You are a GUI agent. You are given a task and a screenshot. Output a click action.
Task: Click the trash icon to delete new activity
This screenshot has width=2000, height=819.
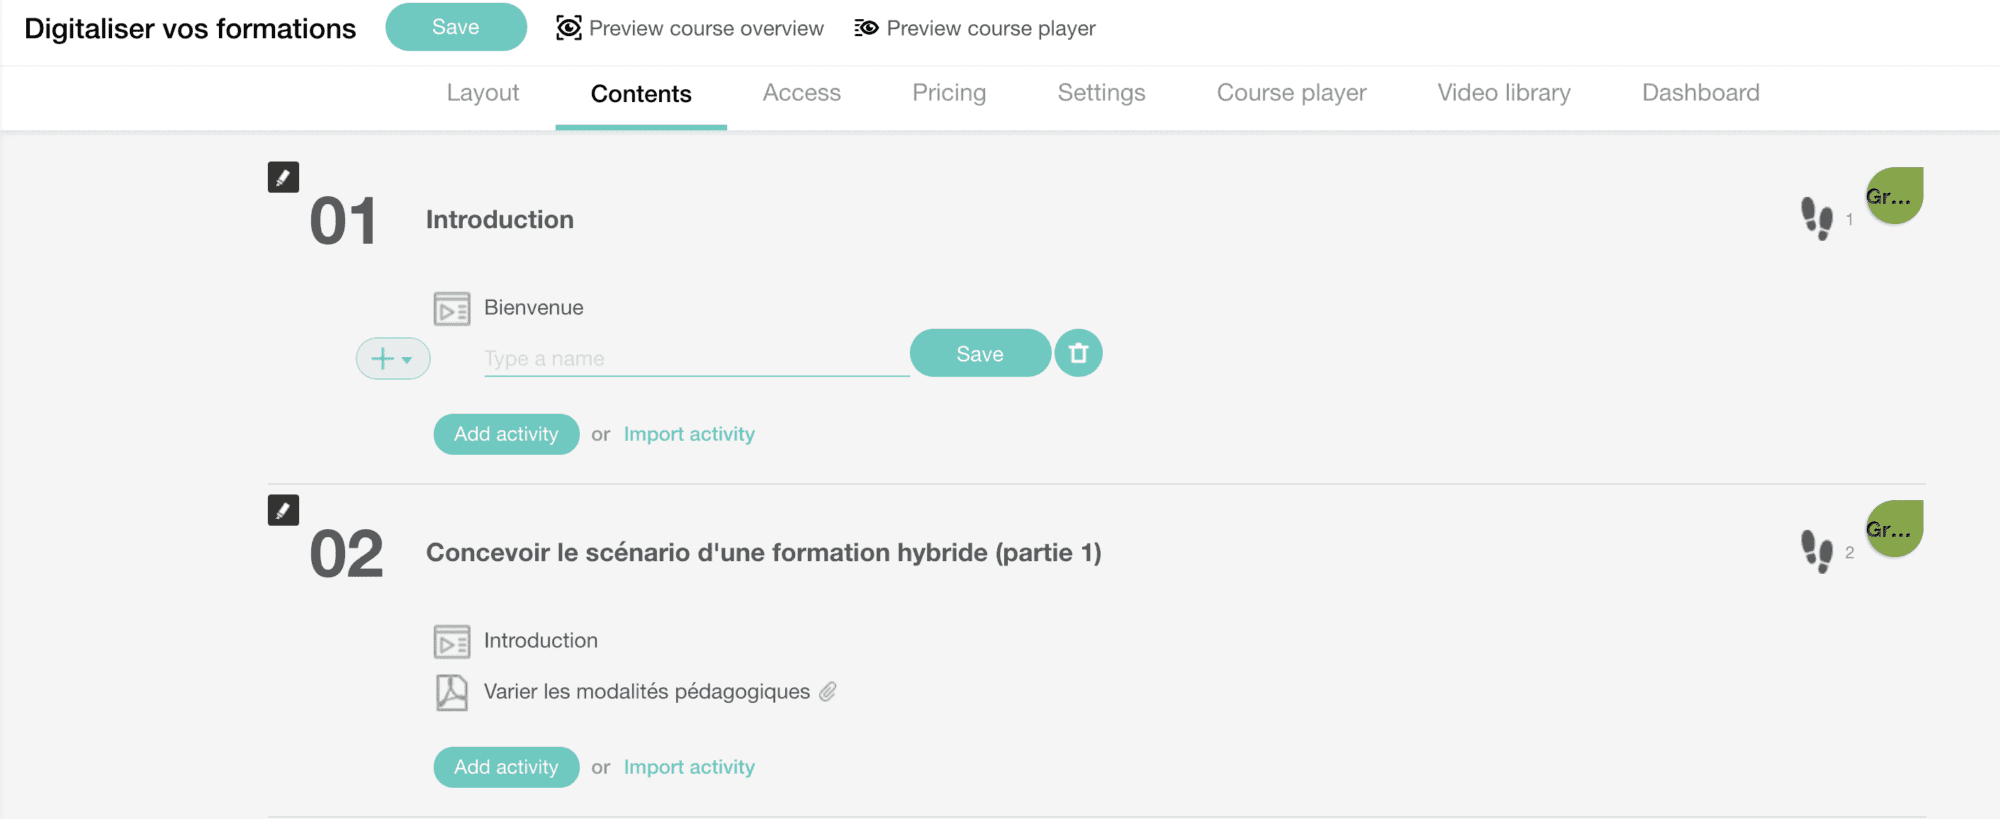pyautogui.click(x=1078, y=353)
